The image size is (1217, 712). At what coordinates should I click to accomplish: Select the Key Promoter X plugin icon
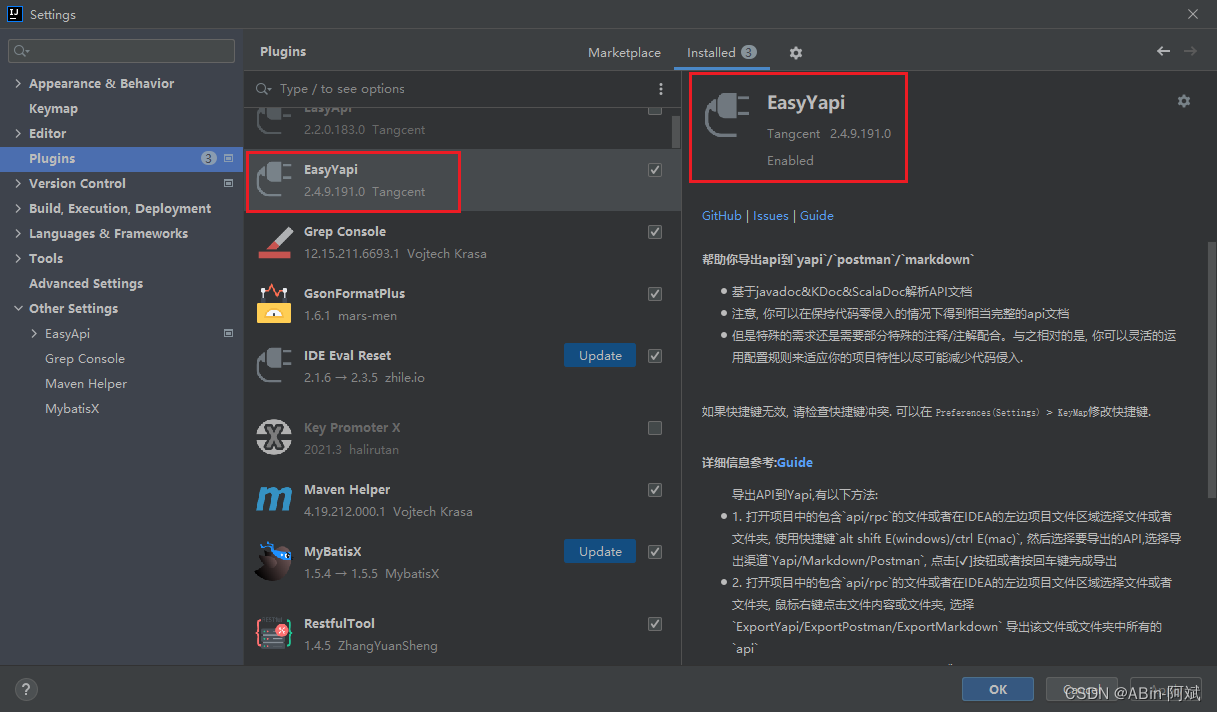coord(274,438)
